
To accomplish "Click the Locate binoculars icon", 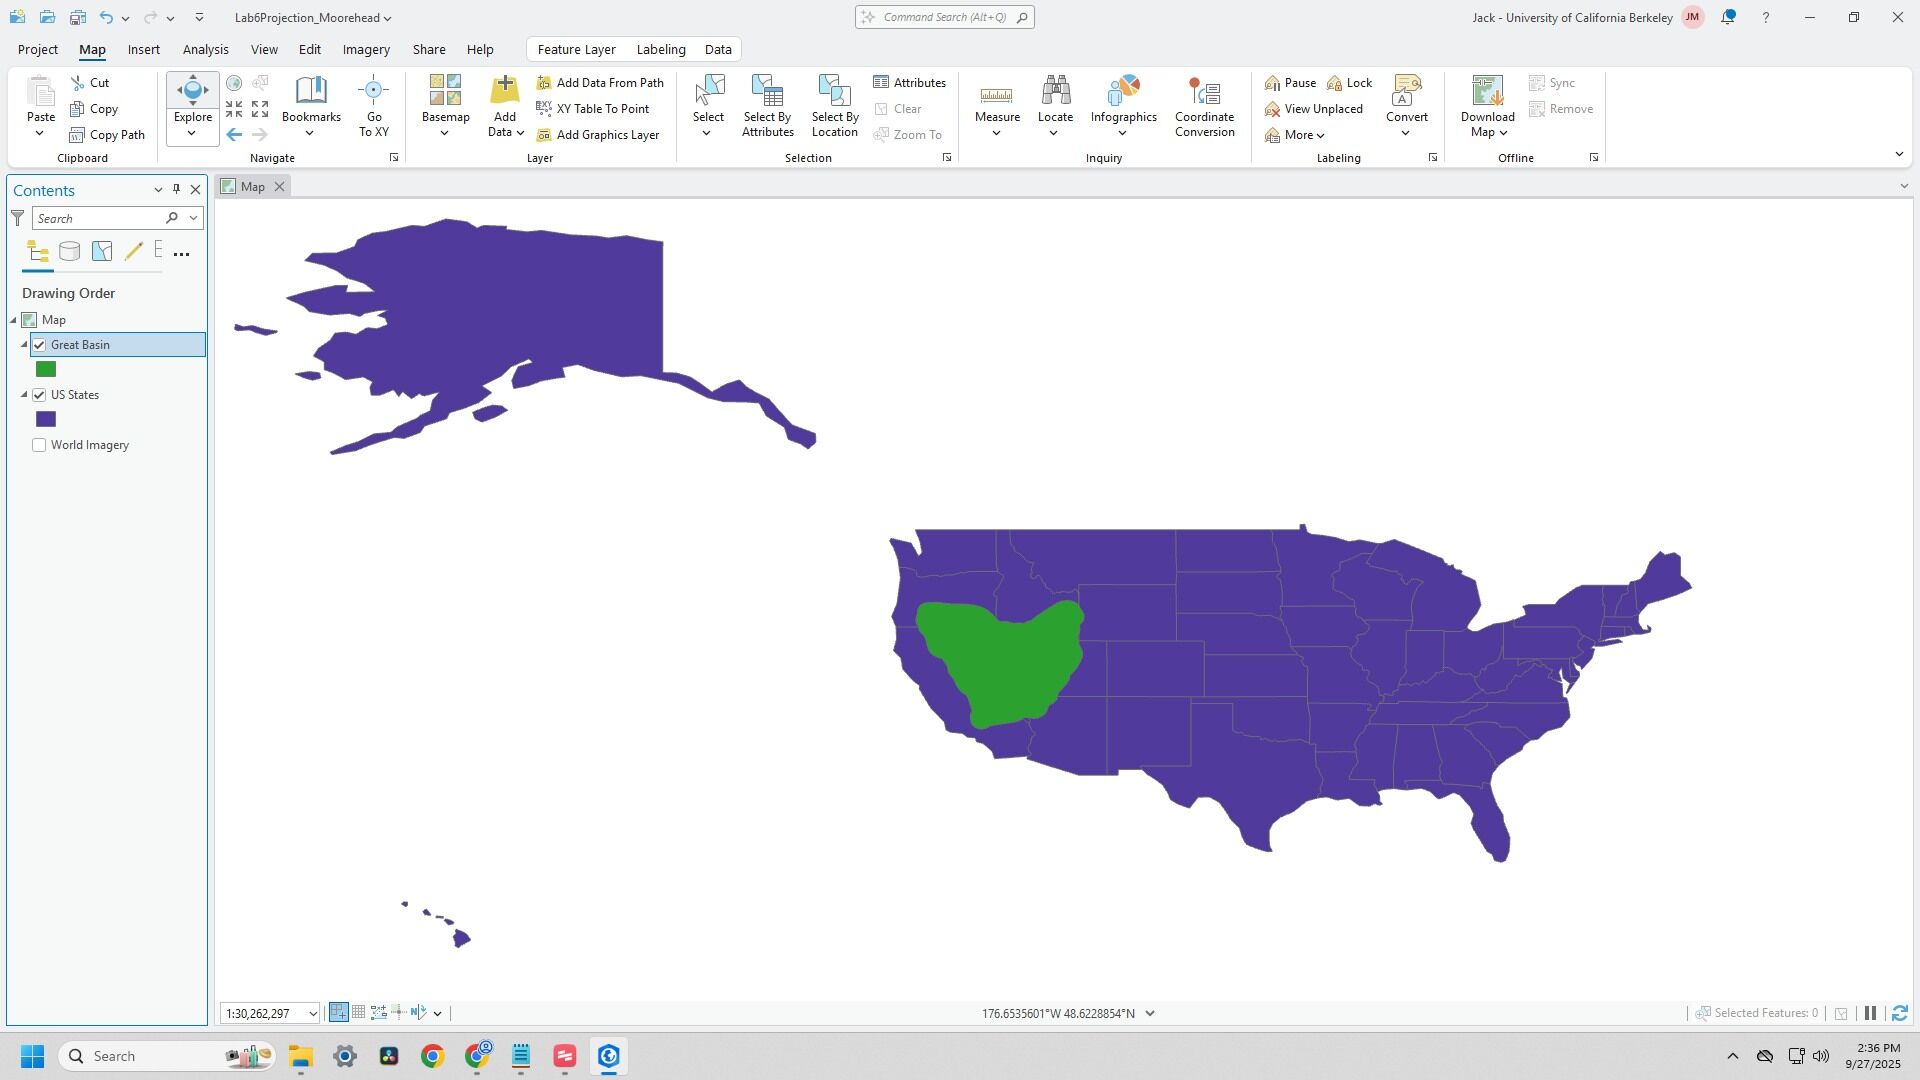I will [1055, 92].
